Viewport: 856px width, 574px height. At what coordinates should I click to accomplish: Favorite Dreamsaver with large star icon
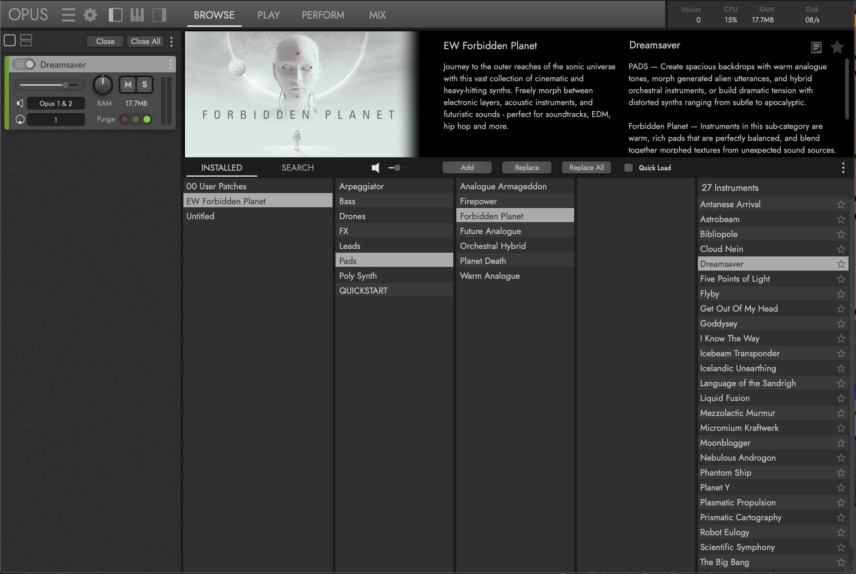coord(837,48)
